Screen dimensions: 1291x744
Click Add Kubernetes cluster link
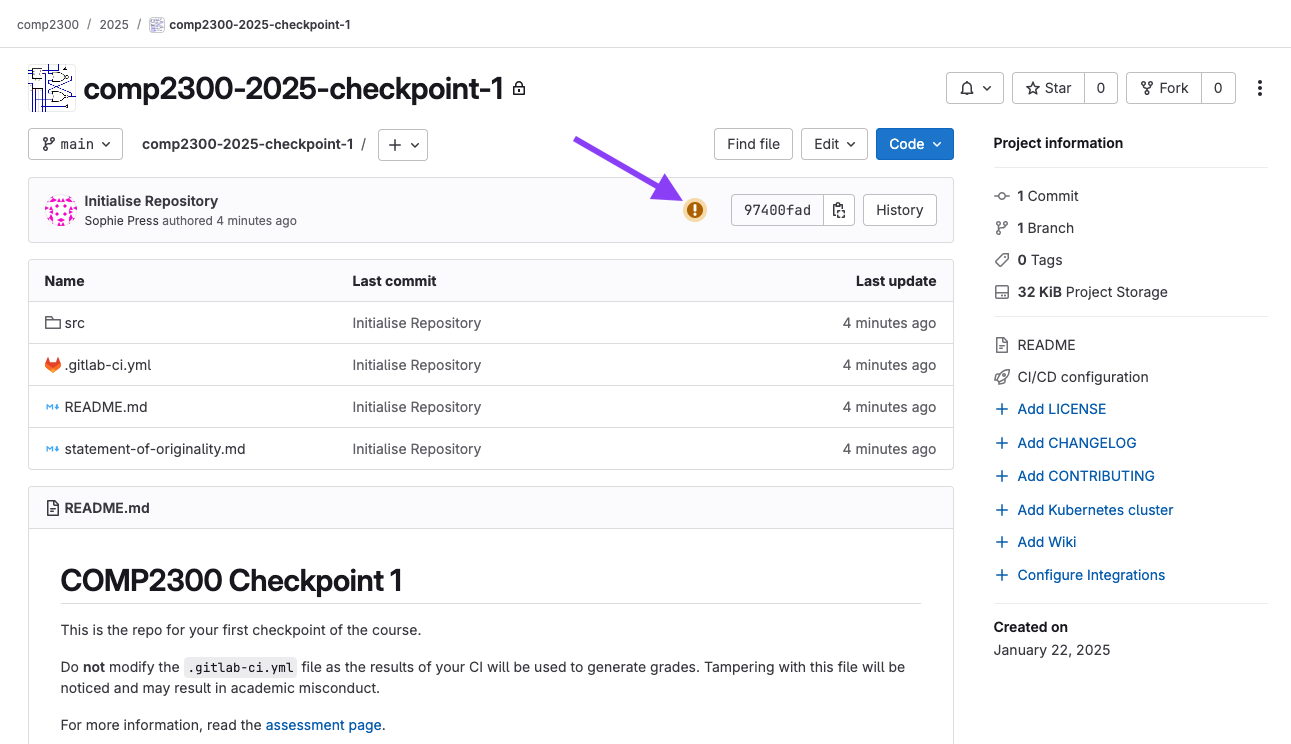point(1095,510)
